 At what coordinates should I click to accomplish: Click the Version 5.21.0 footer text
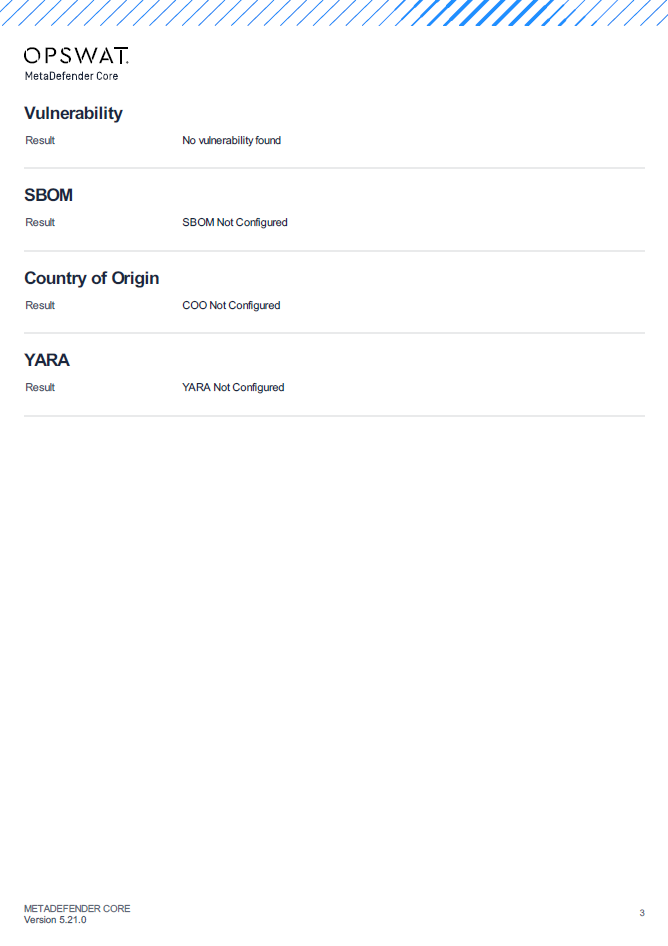tap(55, 920)
